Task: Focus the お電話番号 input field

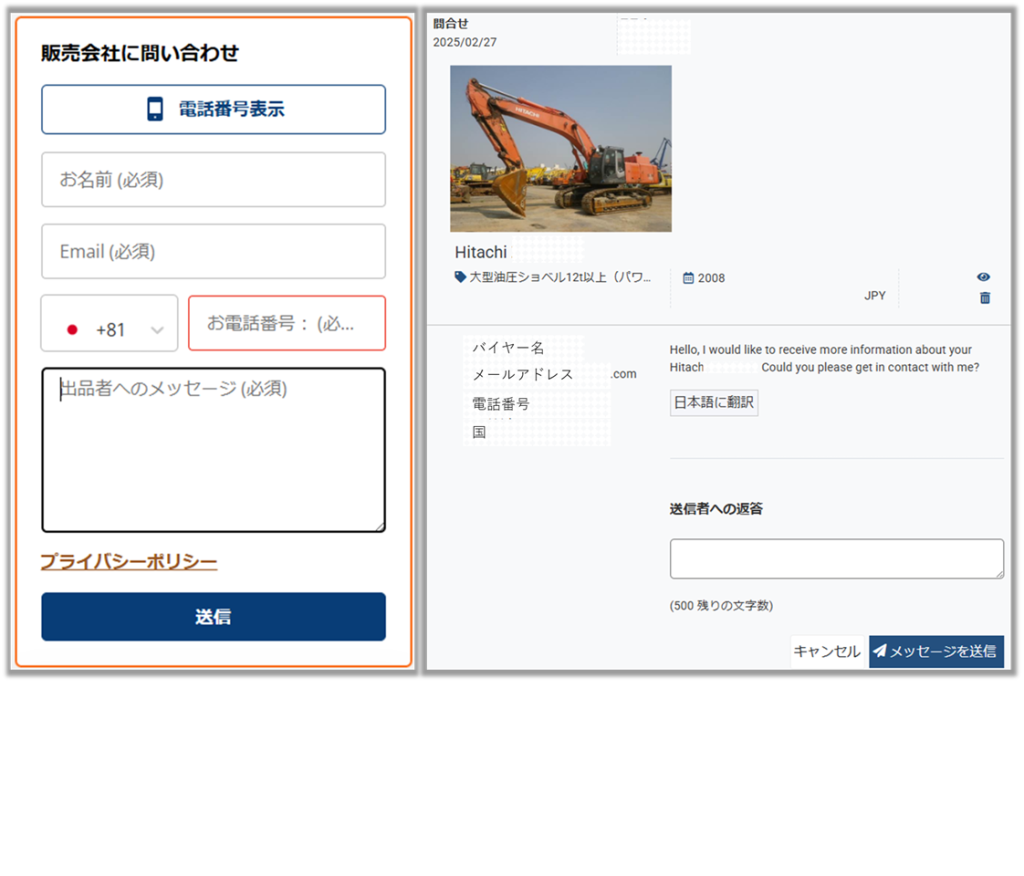Action: 287,323
